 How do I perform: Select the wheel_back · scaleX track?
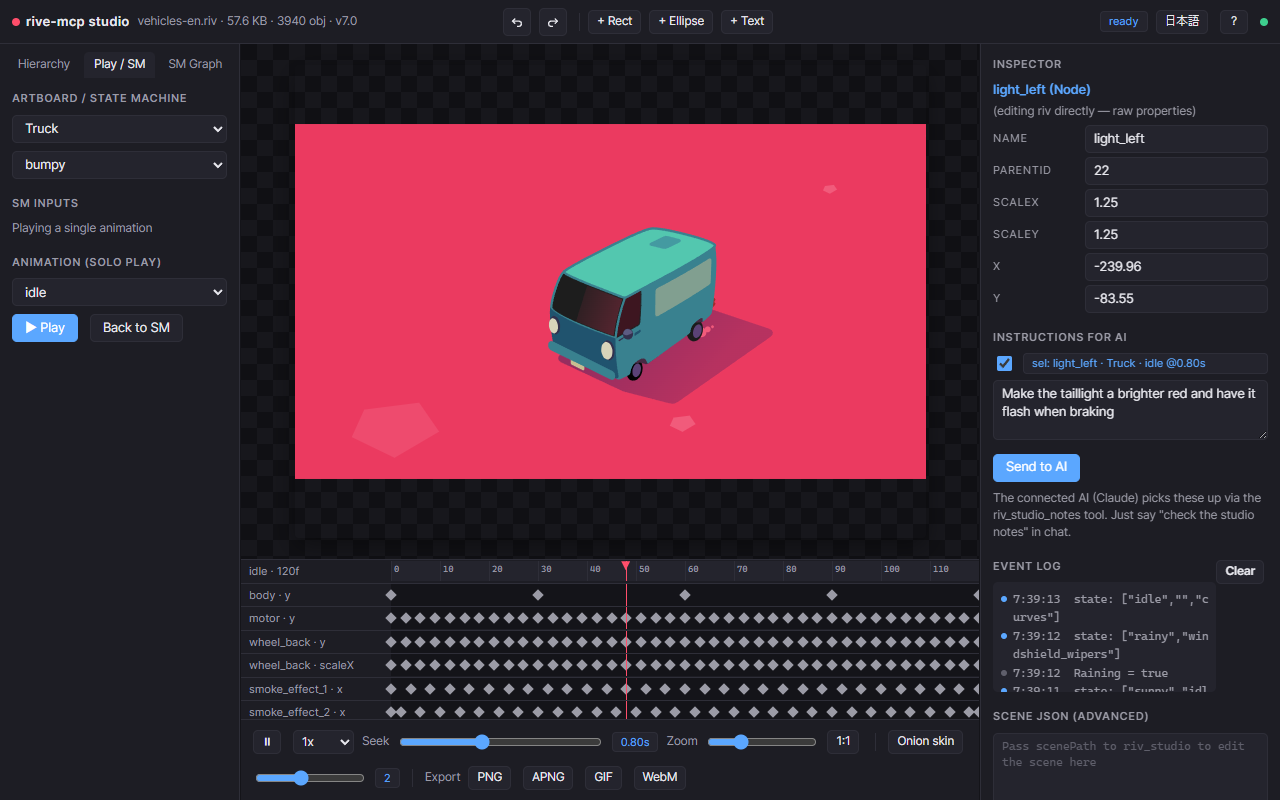[x=610, y=665]
